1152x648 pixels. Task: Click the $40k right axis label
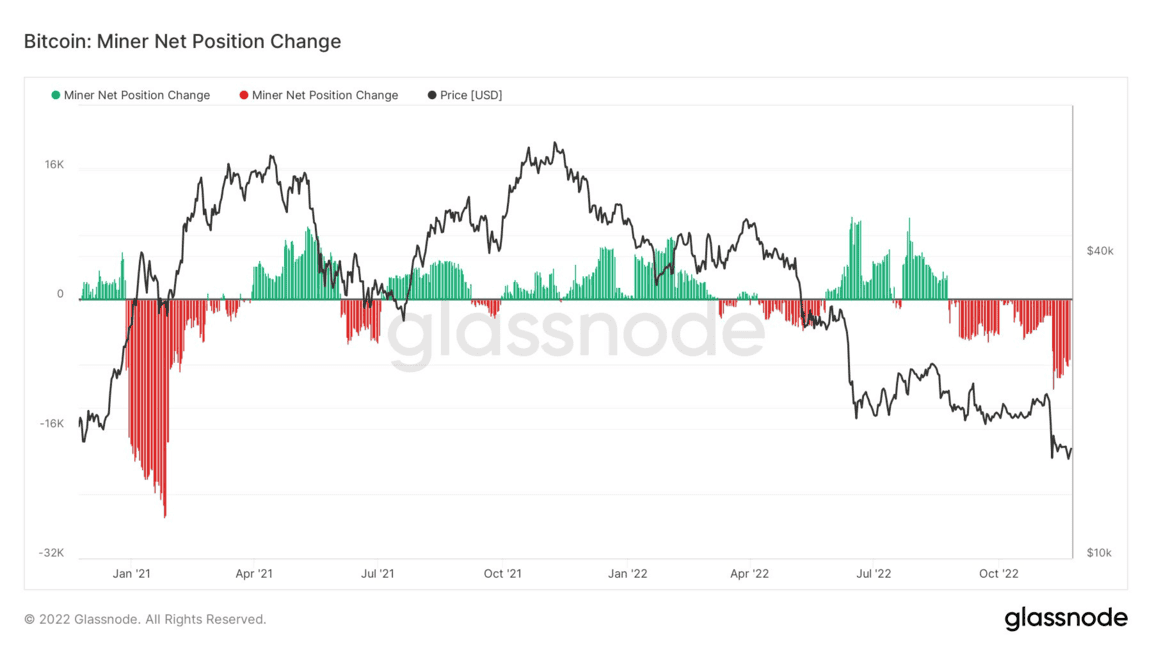(x=1099, y=251)
